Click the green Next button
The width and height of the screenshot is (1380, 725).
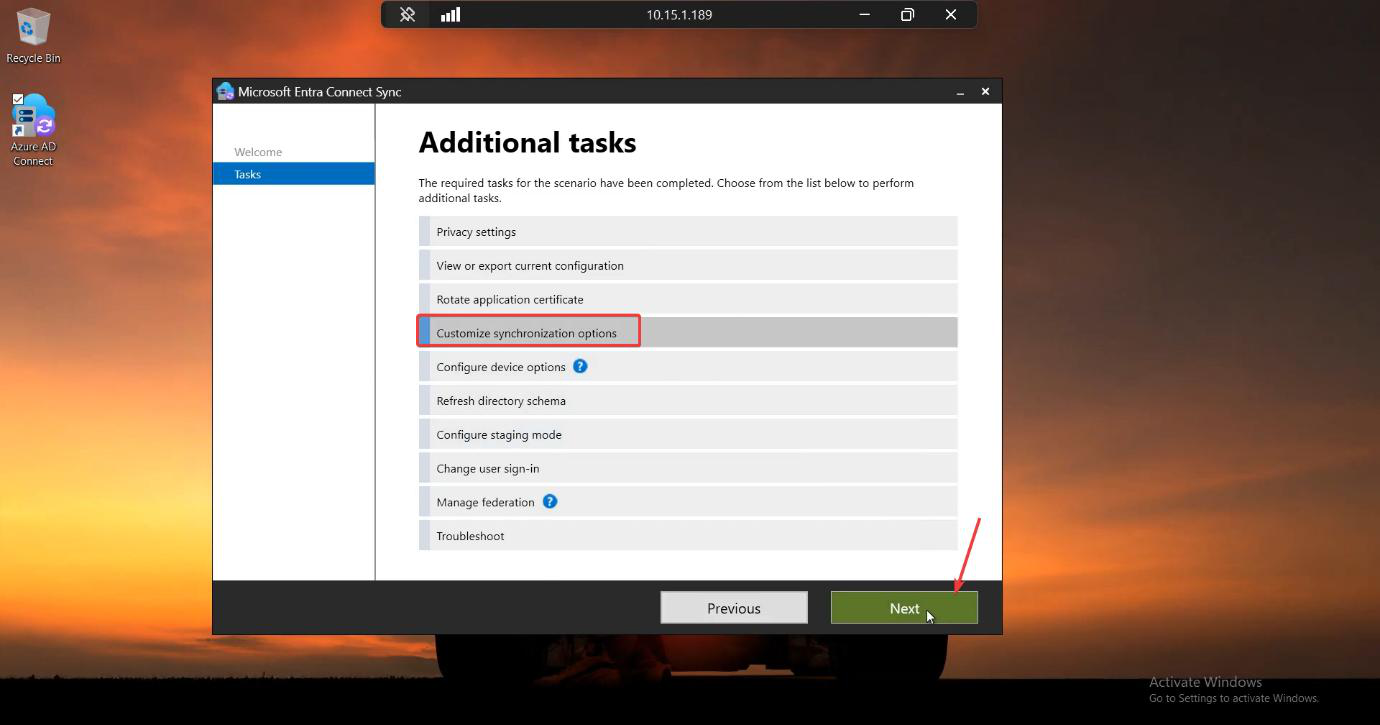tap(904, 608)
